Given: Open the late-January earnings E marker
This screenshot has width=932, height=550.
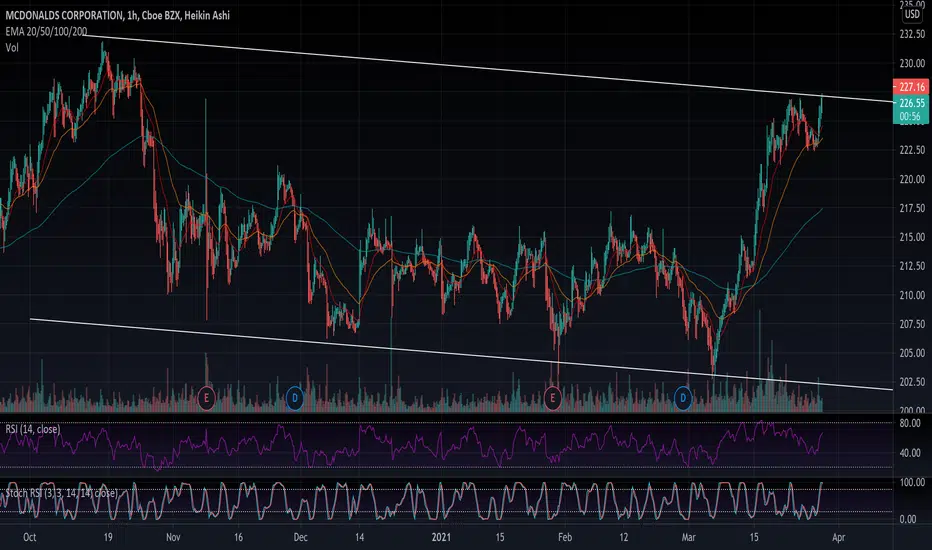Looking at the screenshot, I should click(552, 398).
